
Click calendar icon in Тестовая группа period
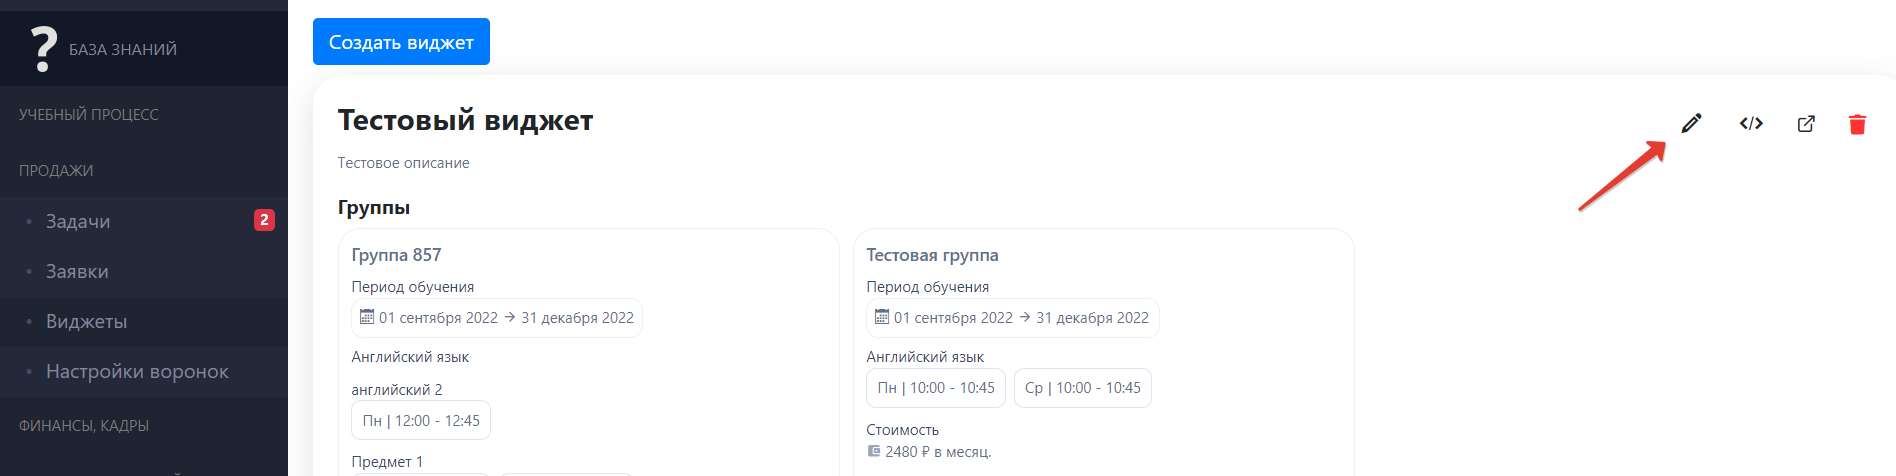882,316
